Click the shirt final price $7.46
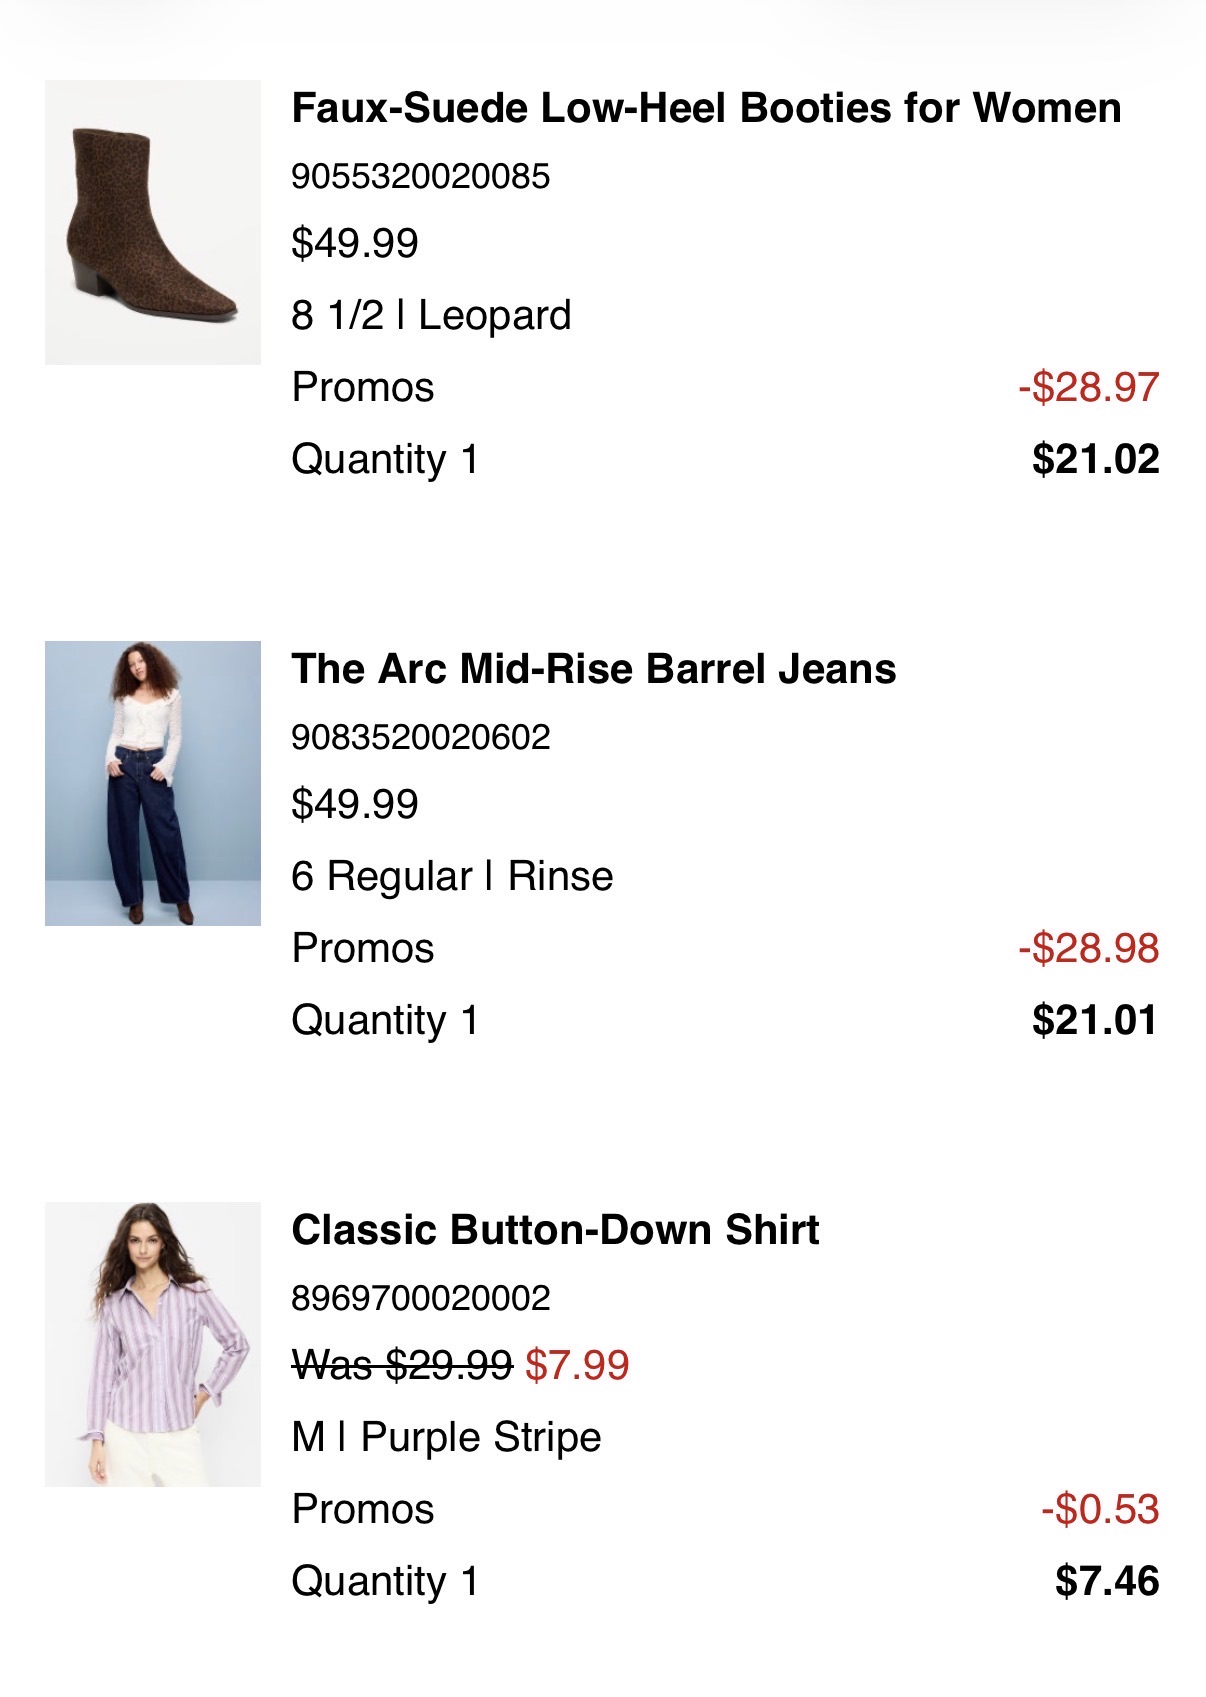The height and width of the screenshot is (1697, 1206). [1107, 1581]
